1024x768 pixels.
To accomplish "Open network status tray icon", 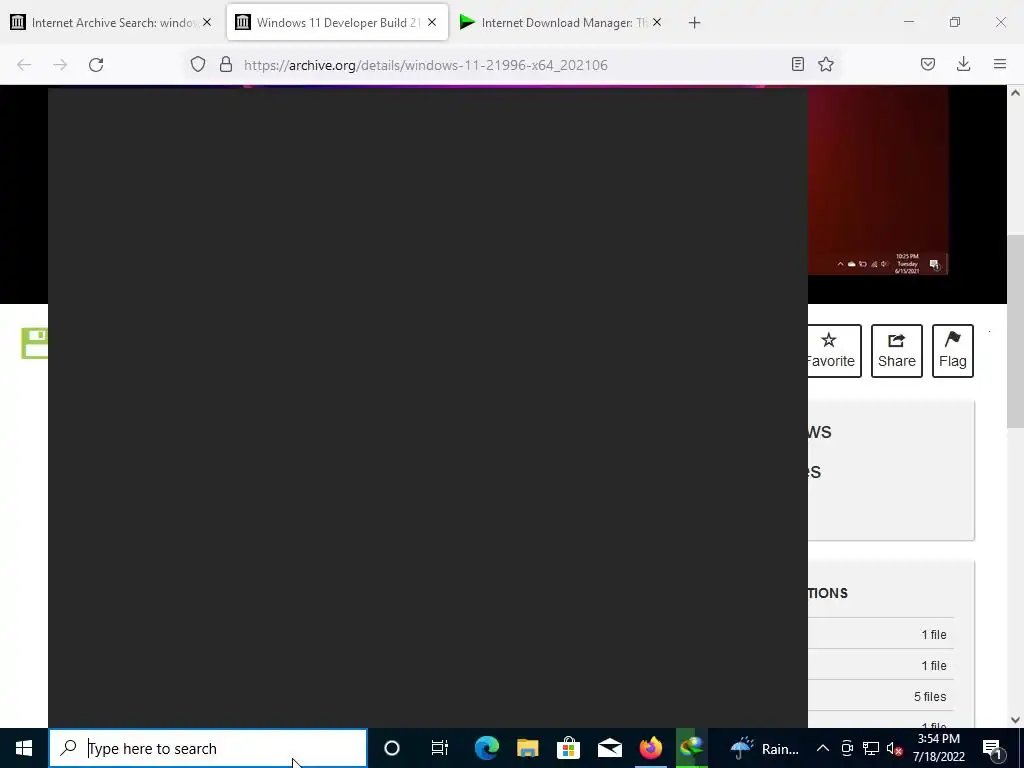I will pyautogui.click(x=871, y=748).
